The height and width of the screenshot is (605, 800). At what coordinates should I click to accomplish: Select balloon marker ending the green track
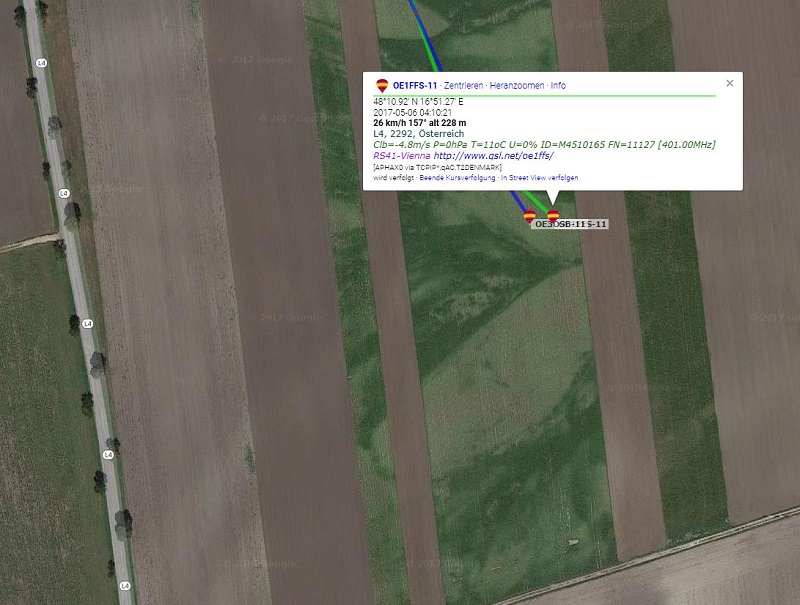point(553,216)
